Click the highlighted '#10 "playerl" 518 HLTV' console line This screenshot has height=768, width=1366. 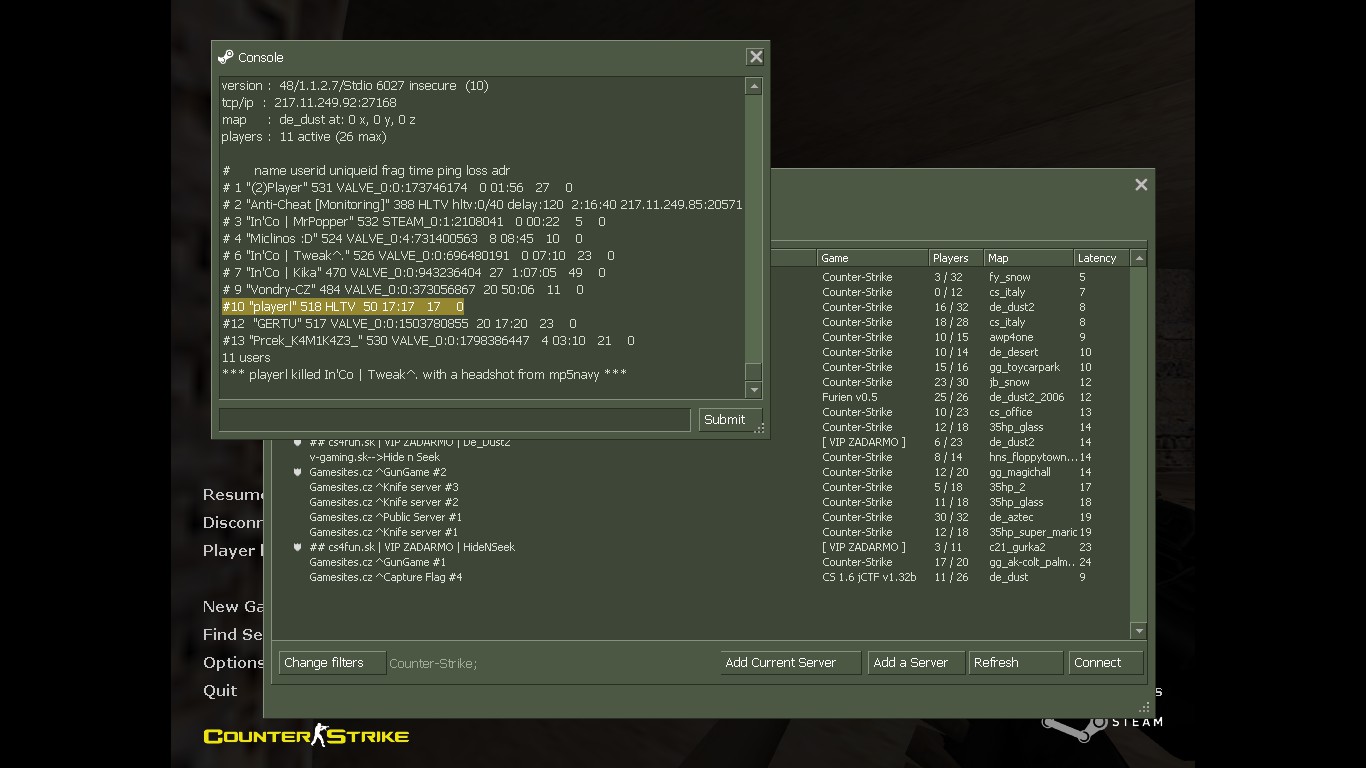click(x=342, y=307)
